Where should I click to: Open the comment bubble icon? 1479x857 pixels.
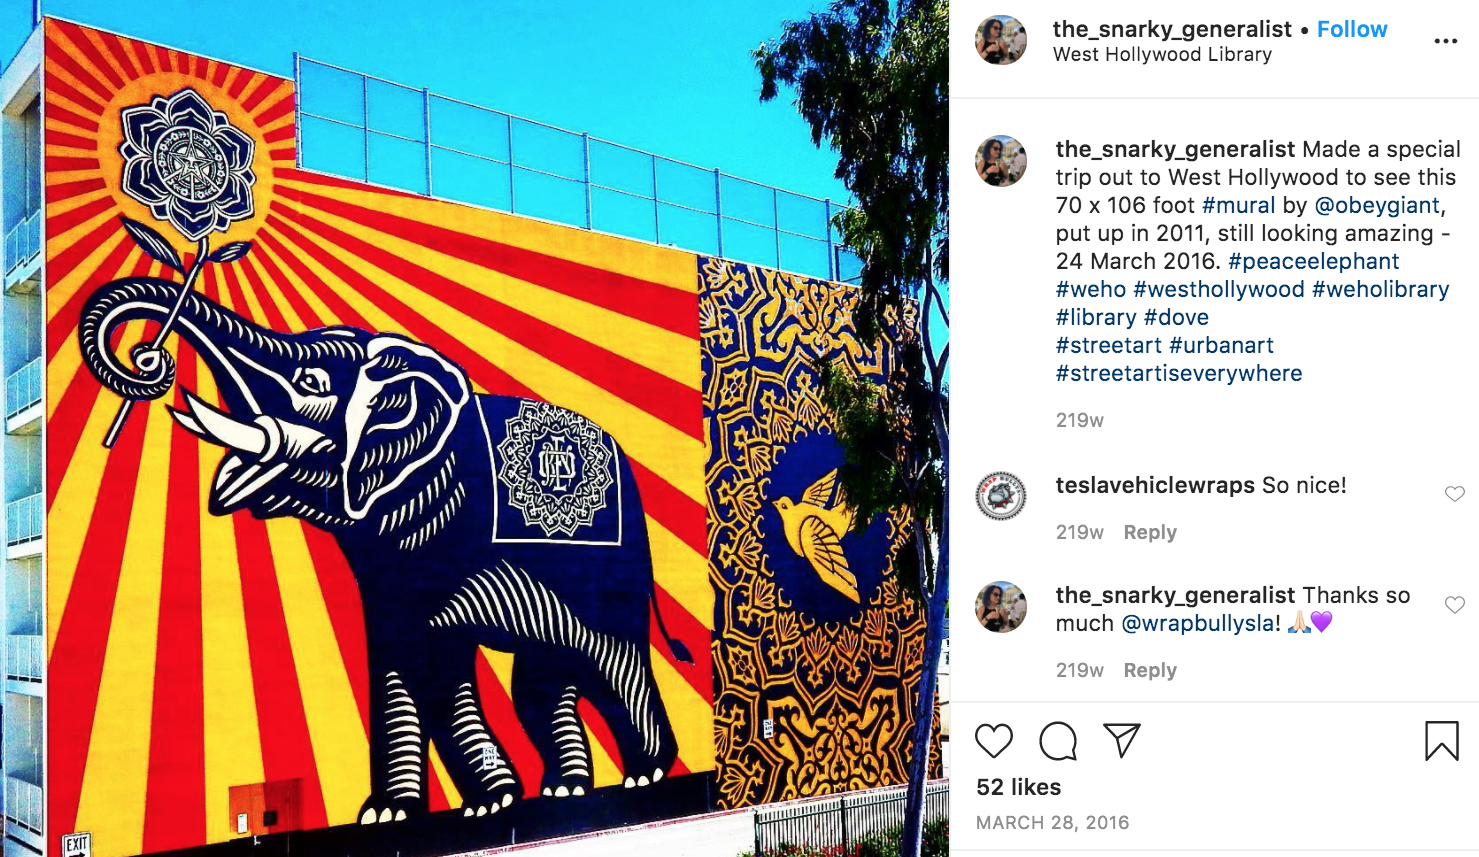coord(1058,741)
